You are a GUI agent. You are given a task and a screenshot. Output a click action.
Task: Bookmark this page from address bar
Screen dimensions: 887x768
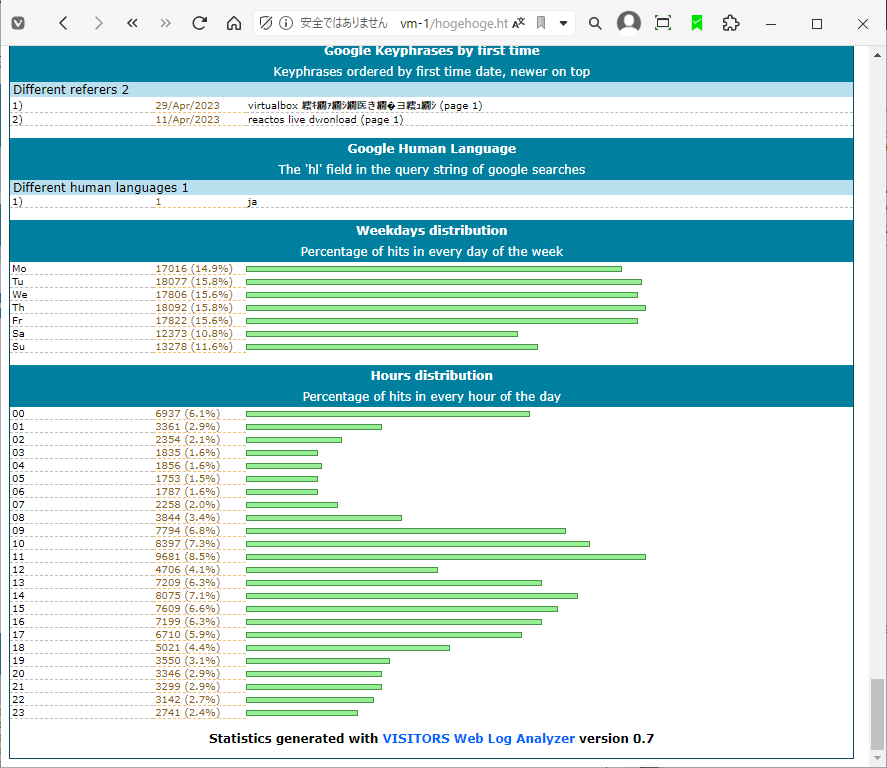tap(541, 23)
